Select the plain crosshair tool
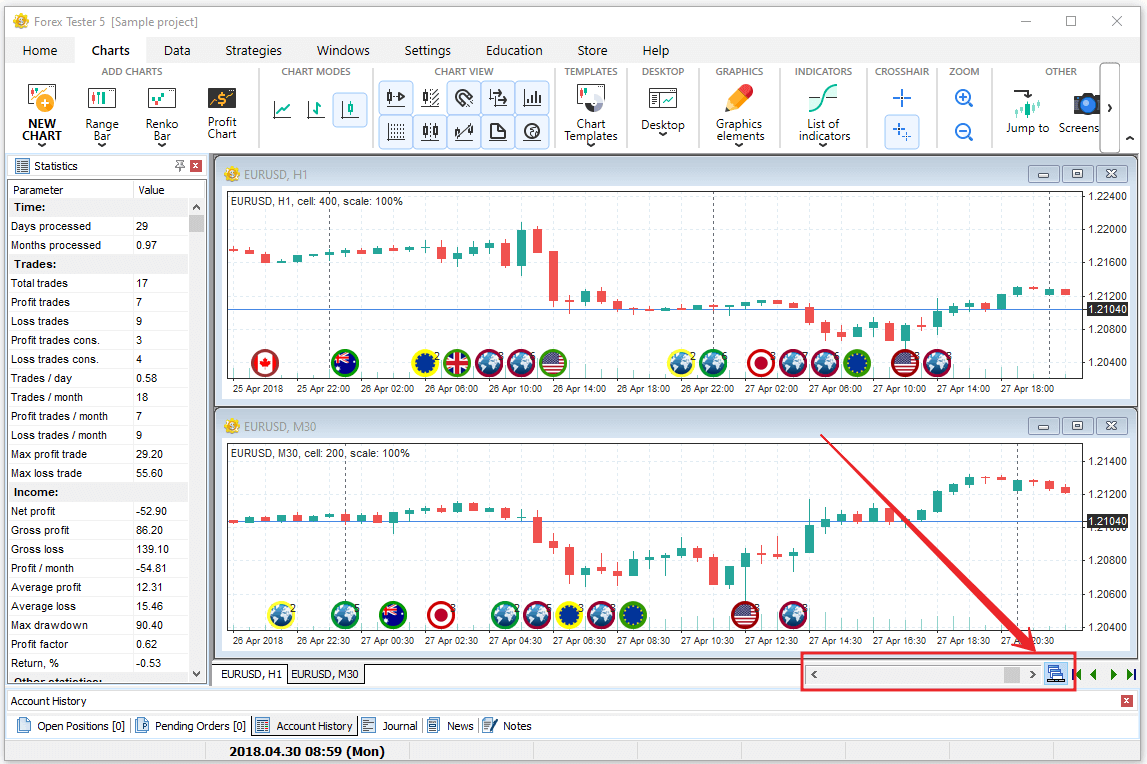This screenshot has width=1147, height=764. click(902, 98)
